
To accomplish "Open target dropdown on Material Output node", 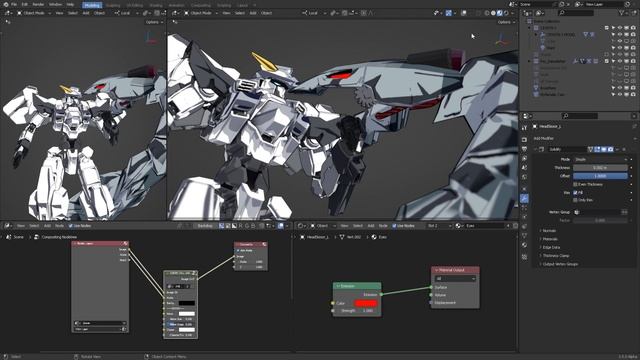I will coord(455,279).
